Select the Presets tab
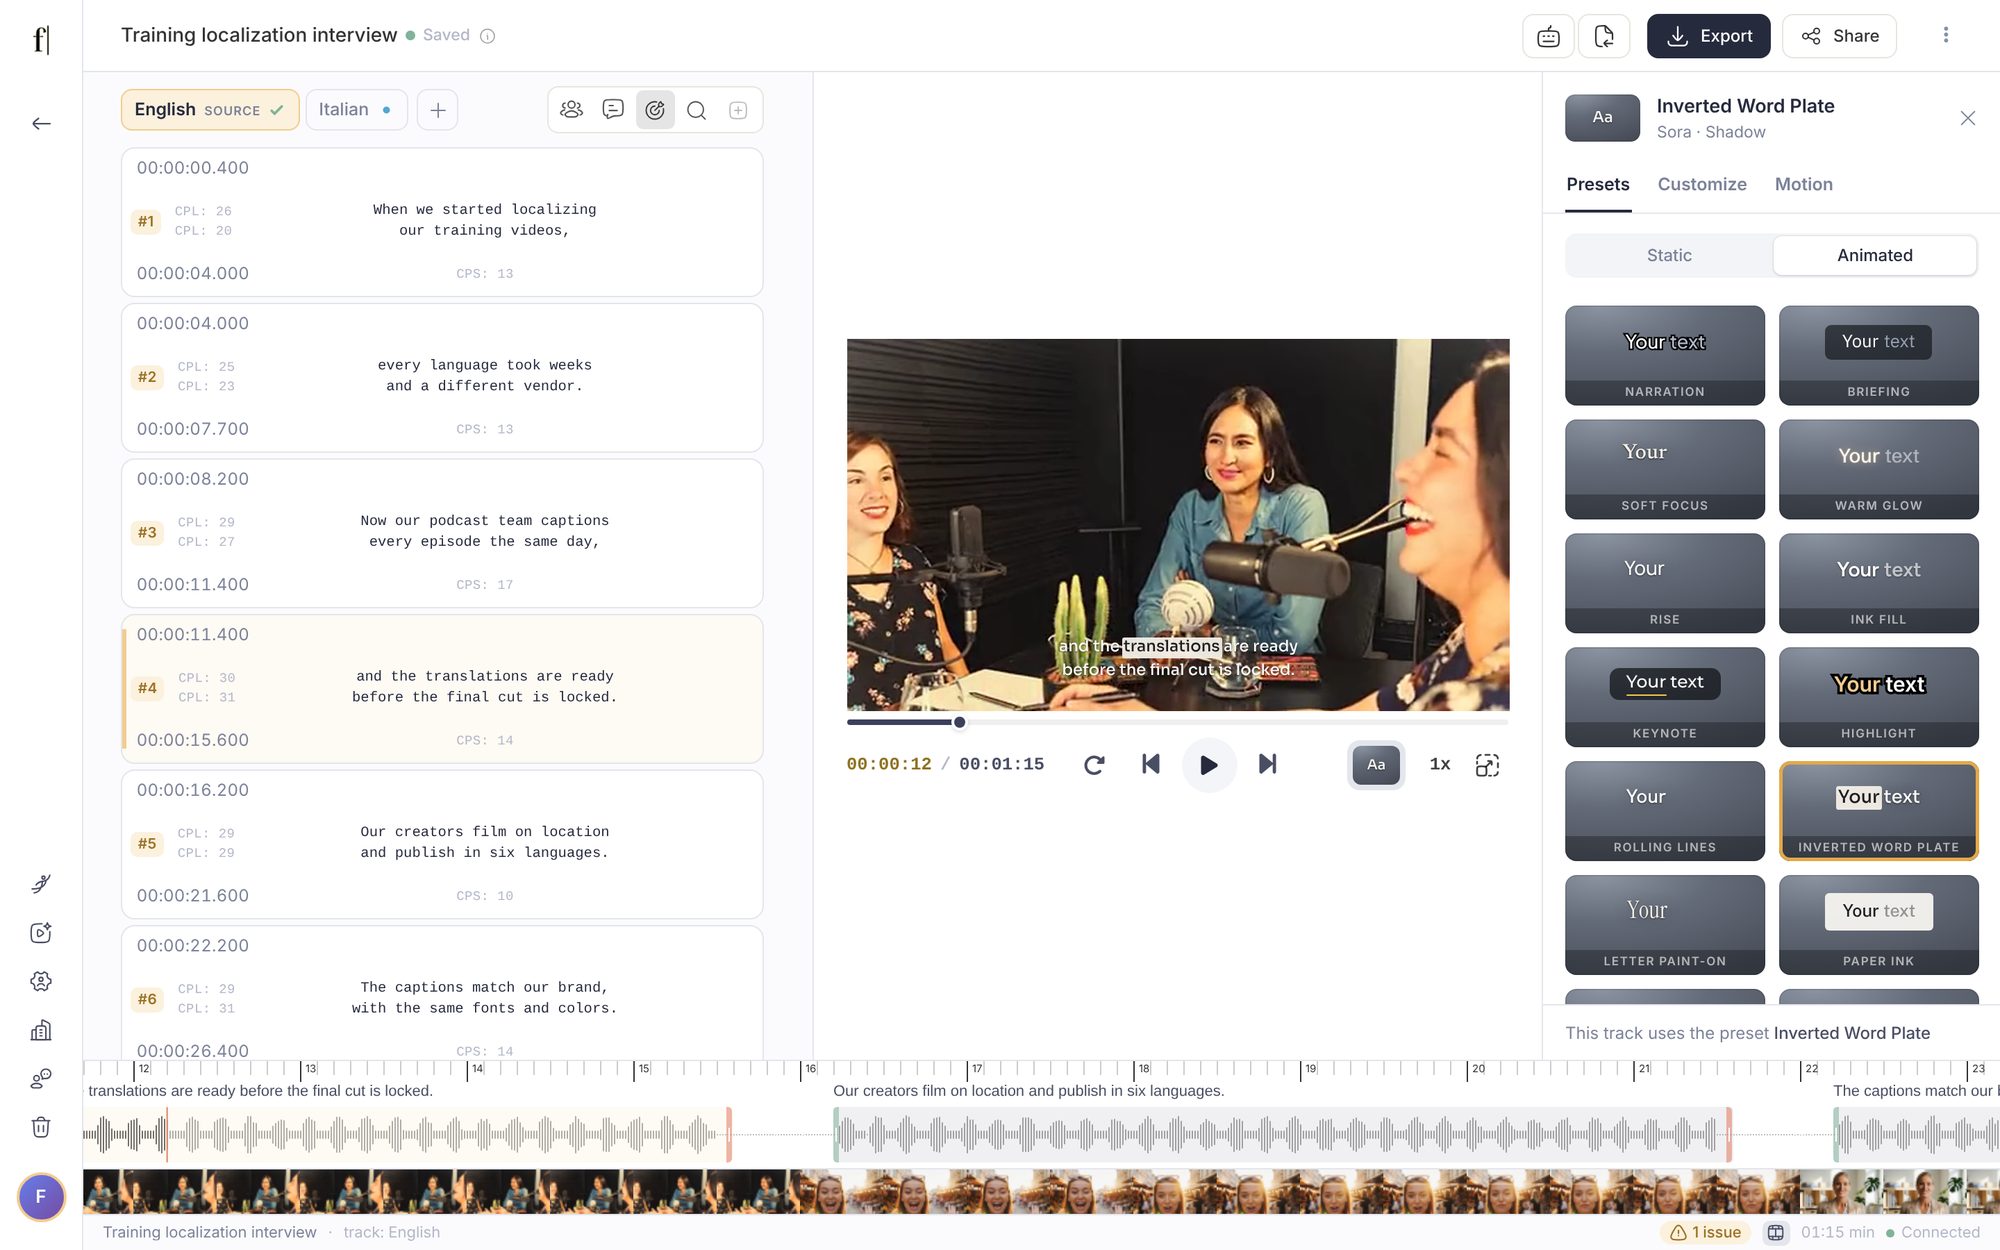The image size is (2000, 1250). pos(1598,185)
